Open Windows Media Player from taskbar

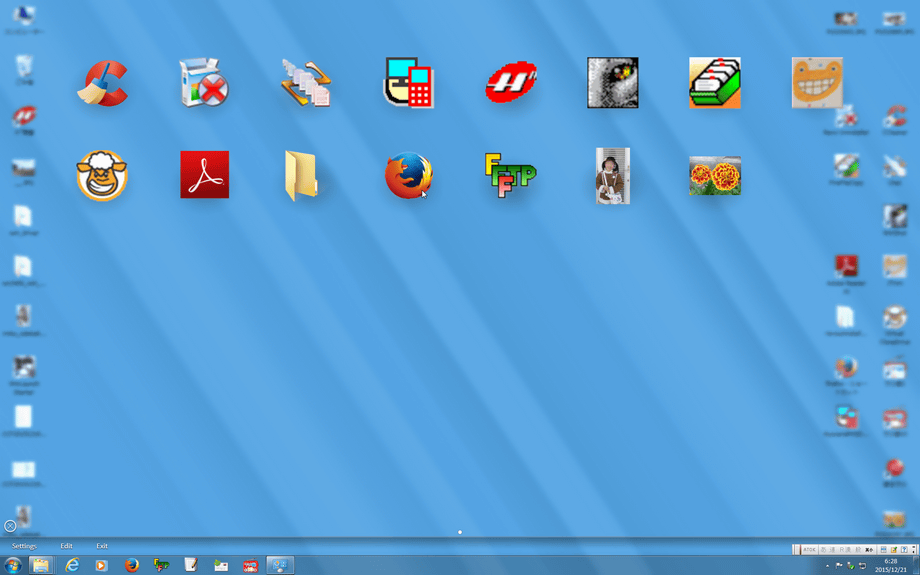[102, 565]
